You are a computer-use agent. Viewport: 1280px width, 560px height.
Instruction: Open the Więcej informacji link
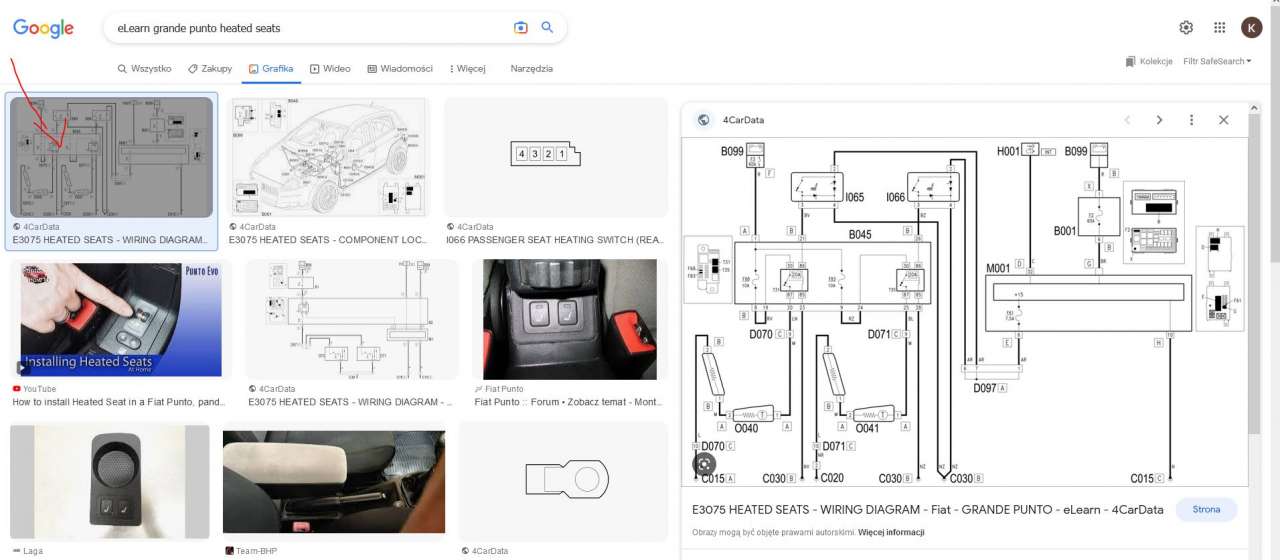point(890,533)
